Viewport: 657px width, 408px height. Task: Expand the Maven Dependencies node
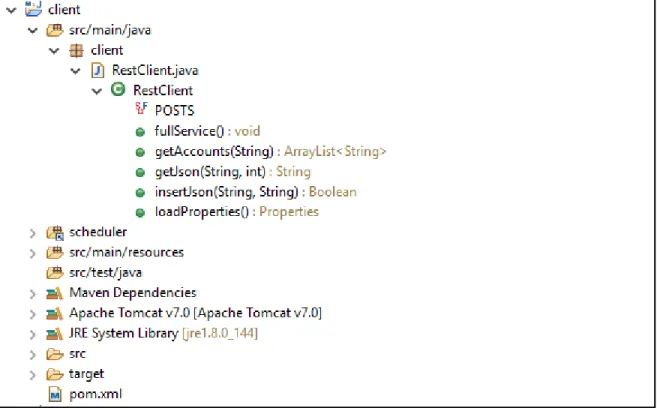(33, 294)
